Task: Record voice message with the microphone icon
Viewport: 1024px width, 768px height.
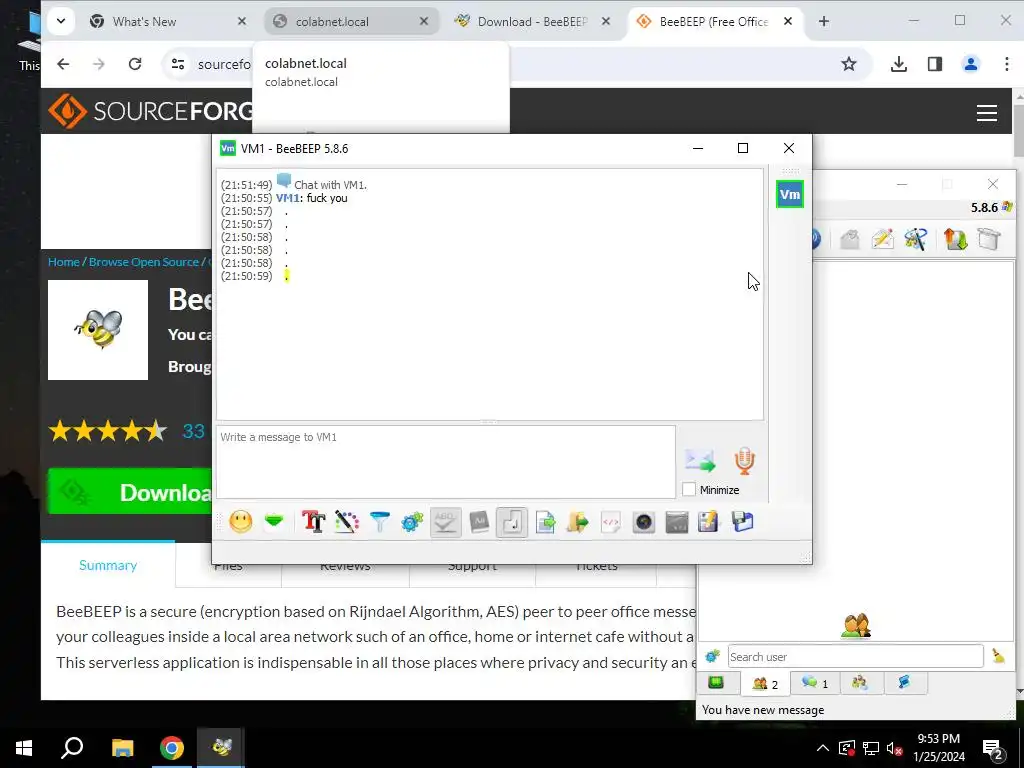Action: click(744, 461)
